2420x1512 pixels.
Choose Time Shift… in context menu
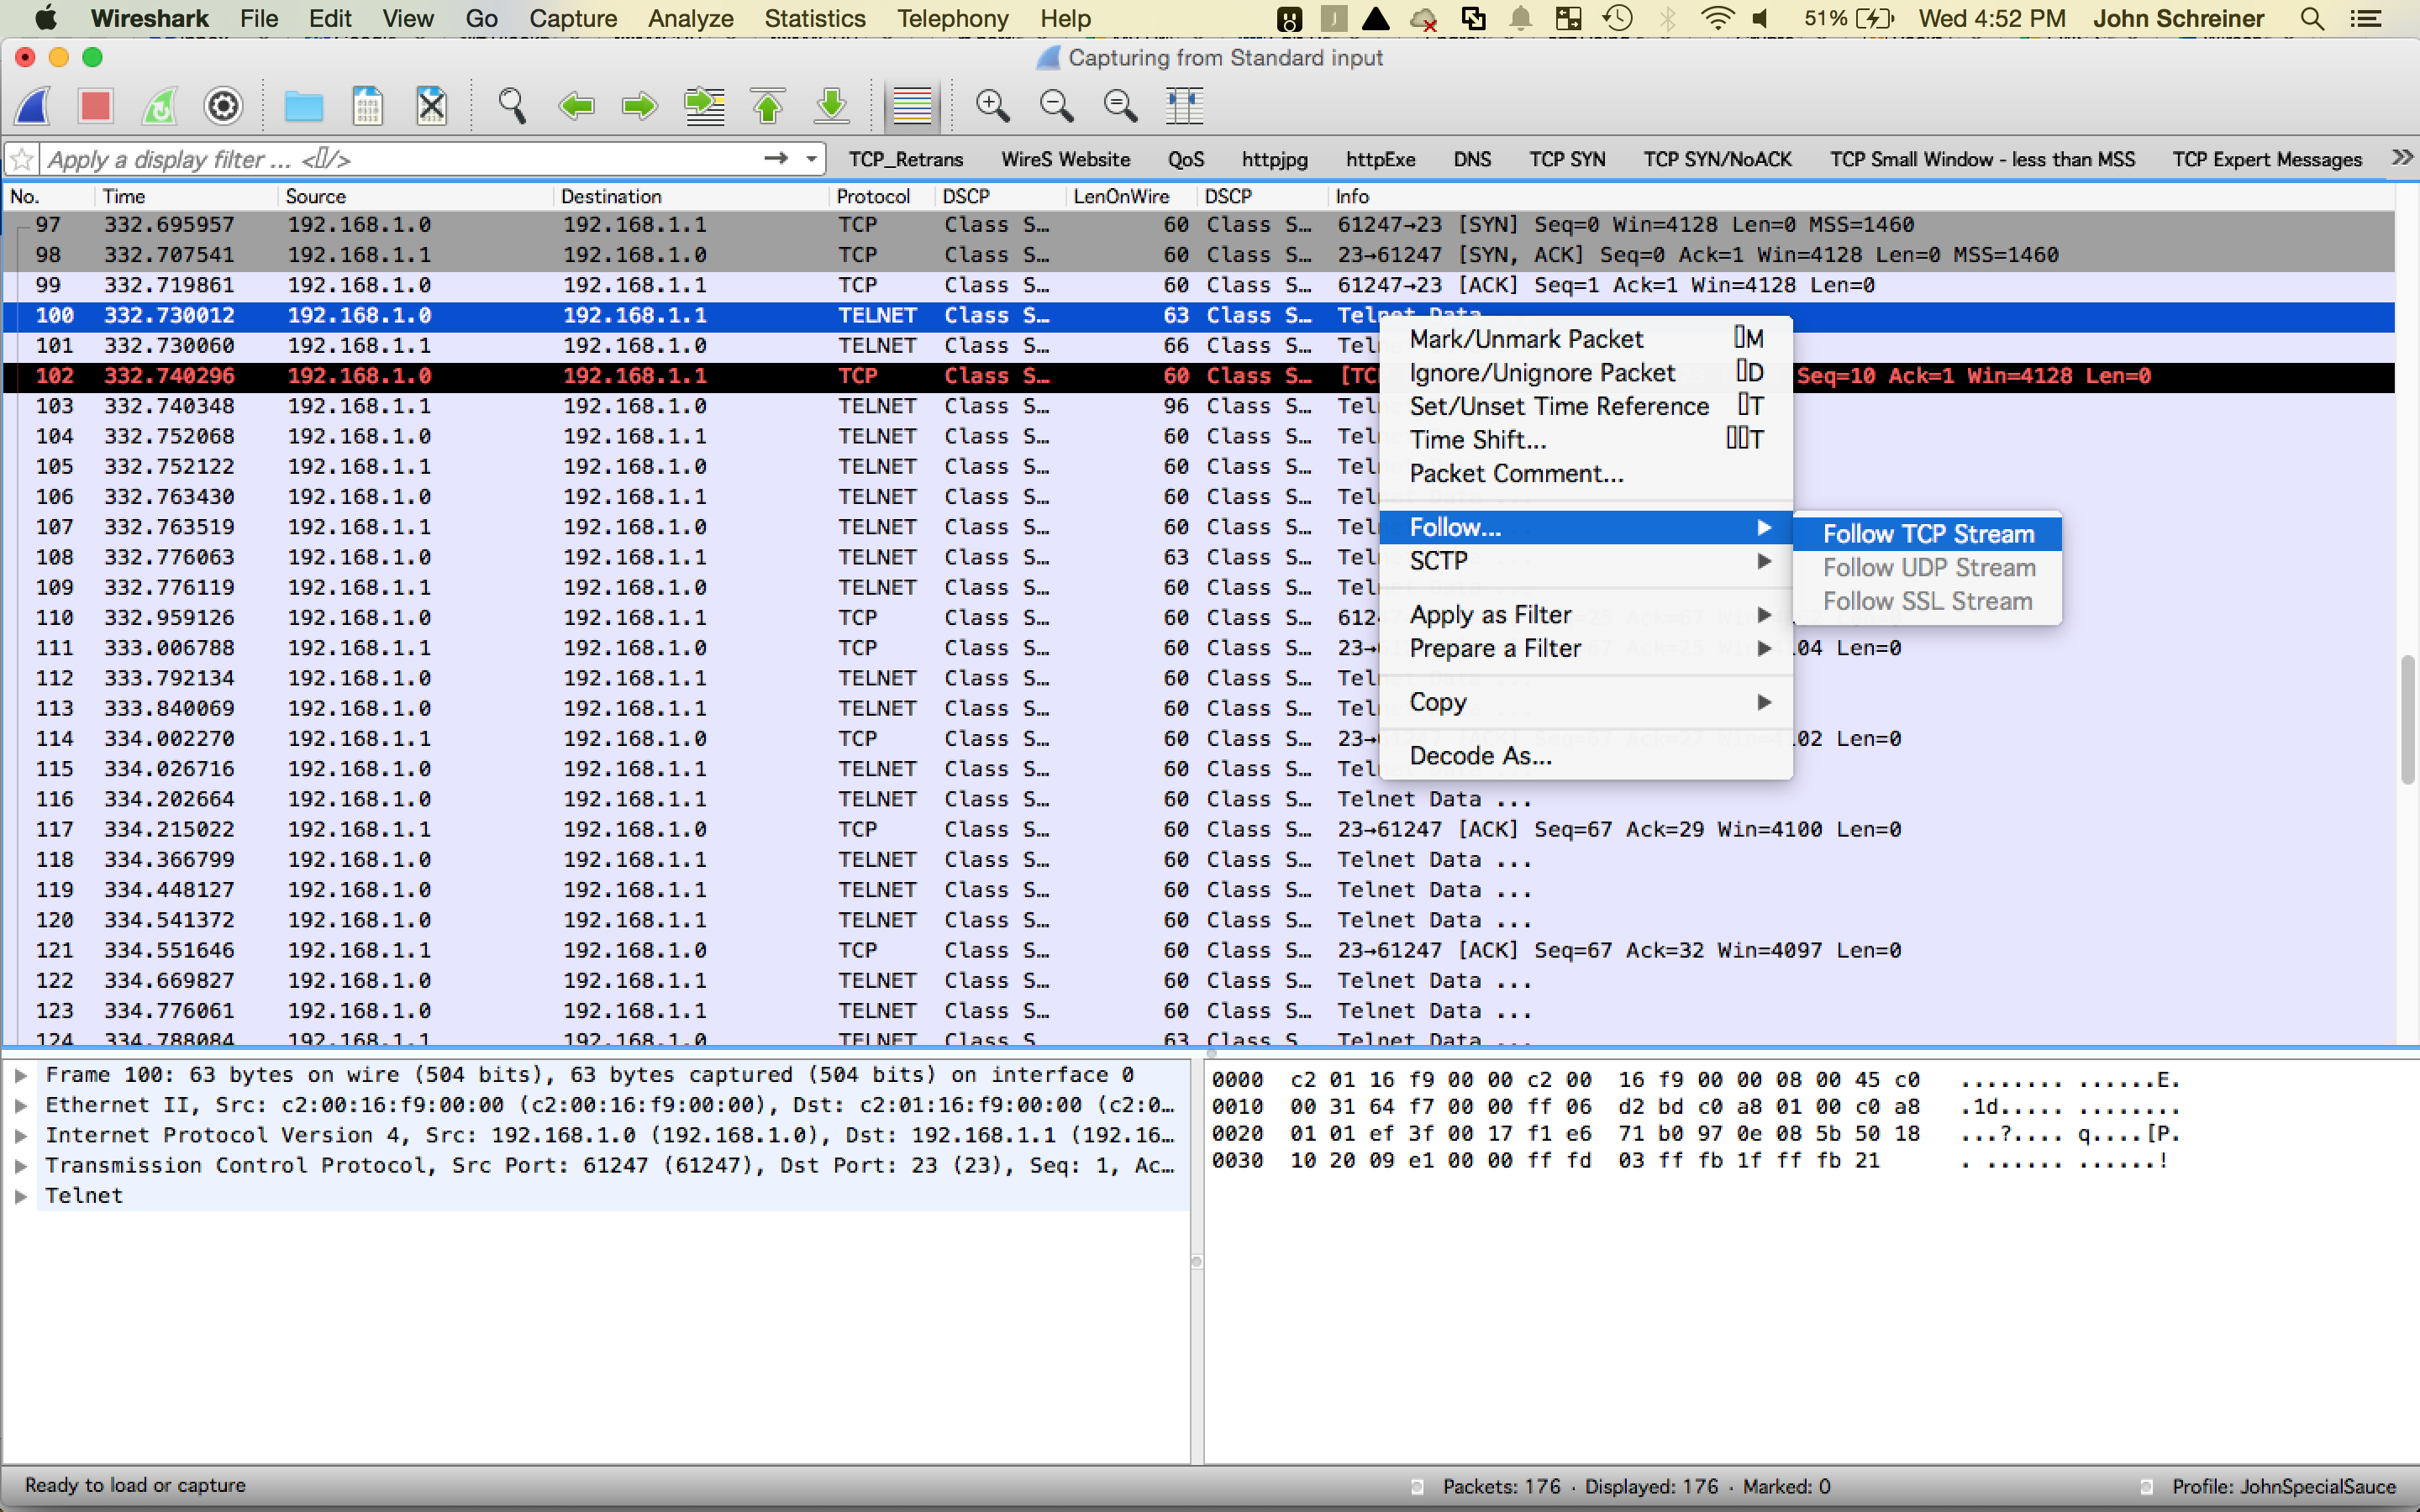click(x=1586, y=440)
